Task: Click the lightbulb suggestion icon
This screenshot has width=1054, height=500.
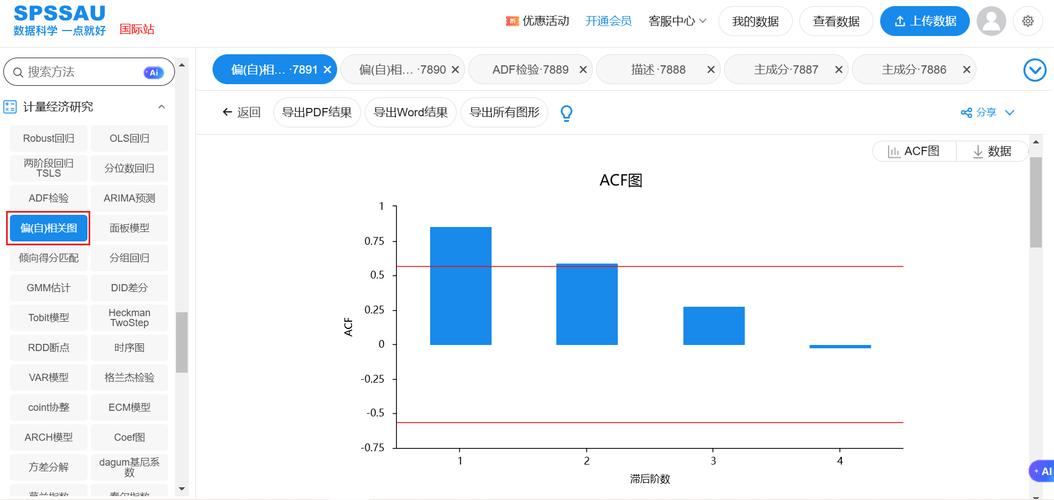Action: 567,113
